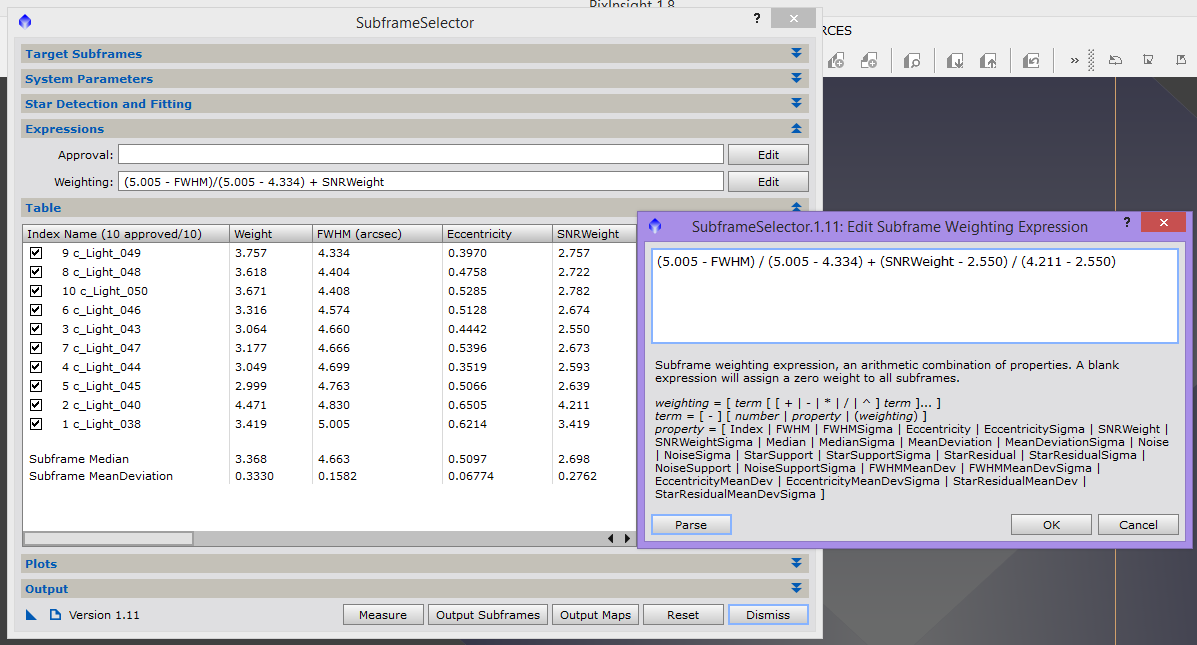
Task: Click the Output Subframes button
Action: point(488,615)
